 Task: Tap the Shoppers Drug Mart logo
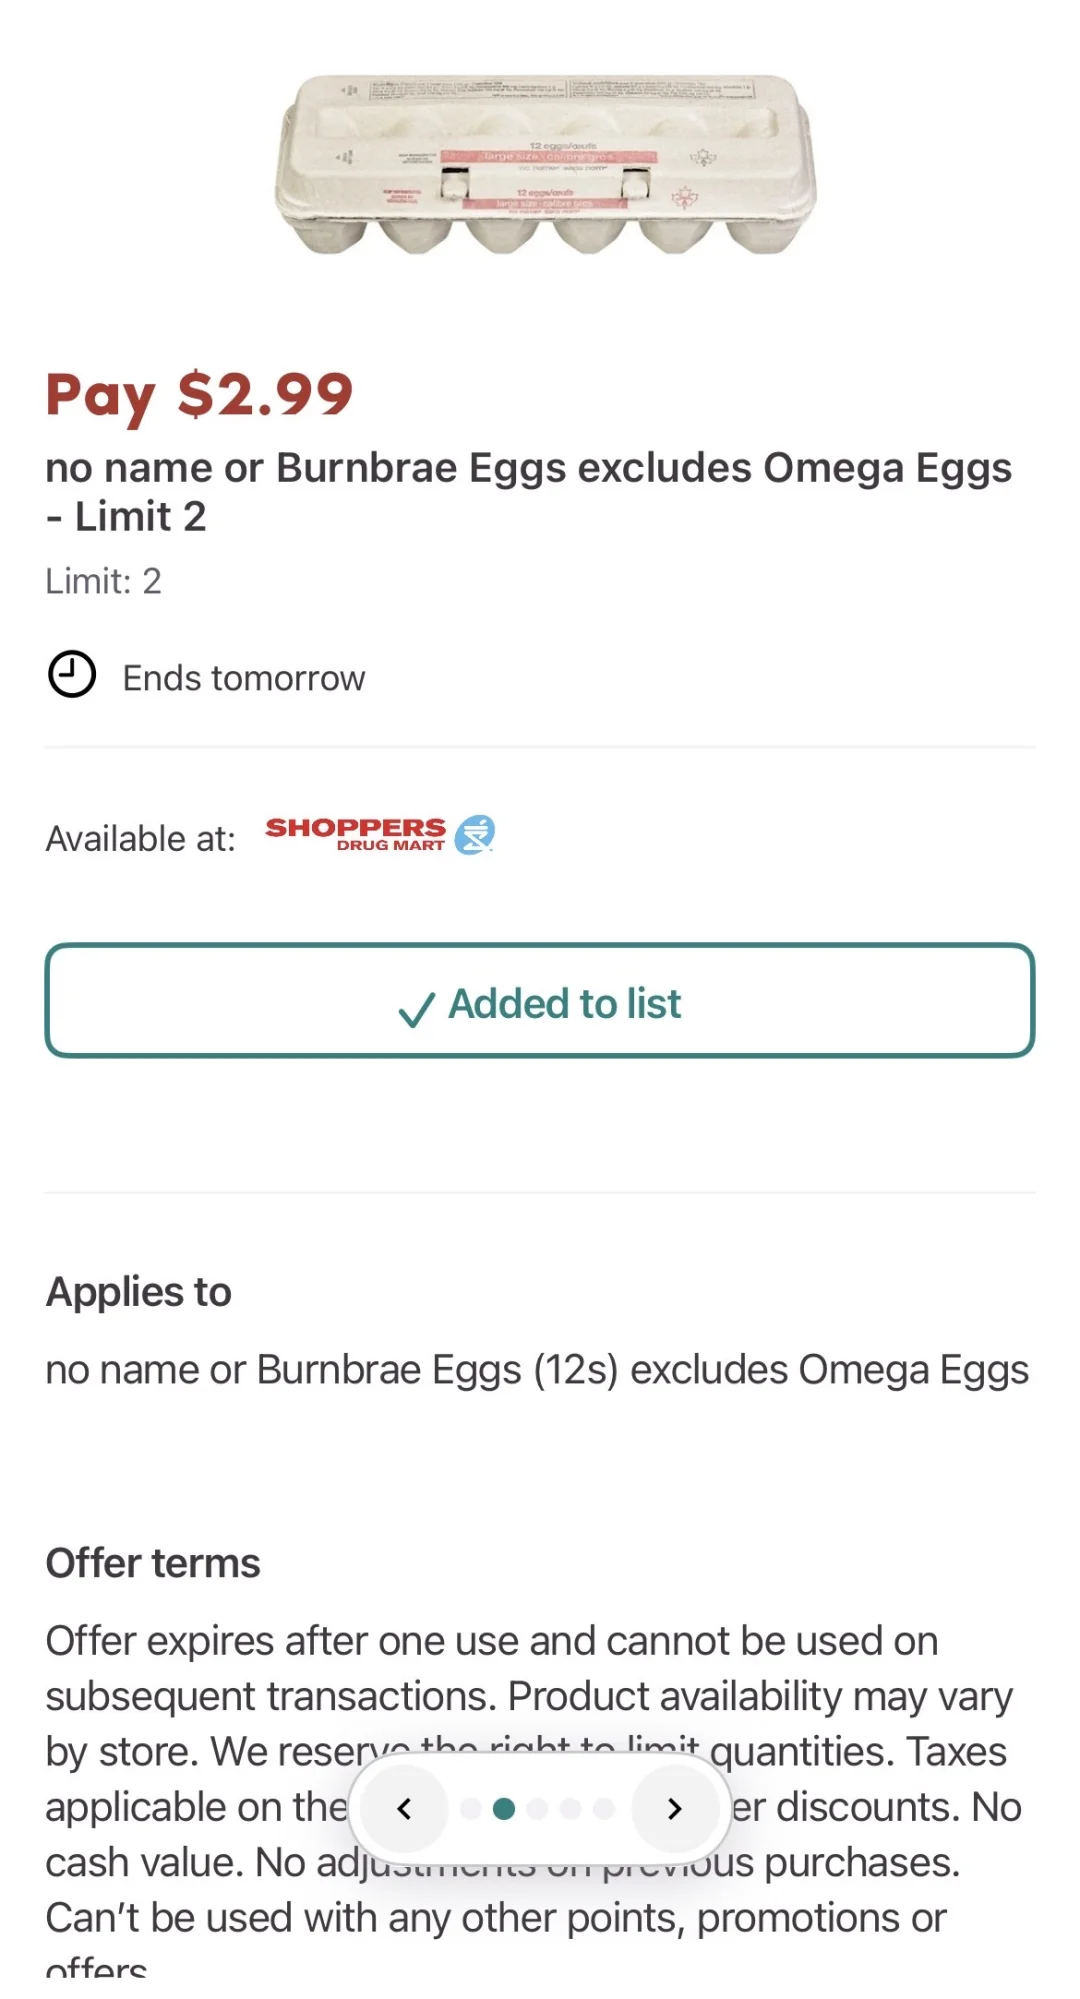click(380, 835)
